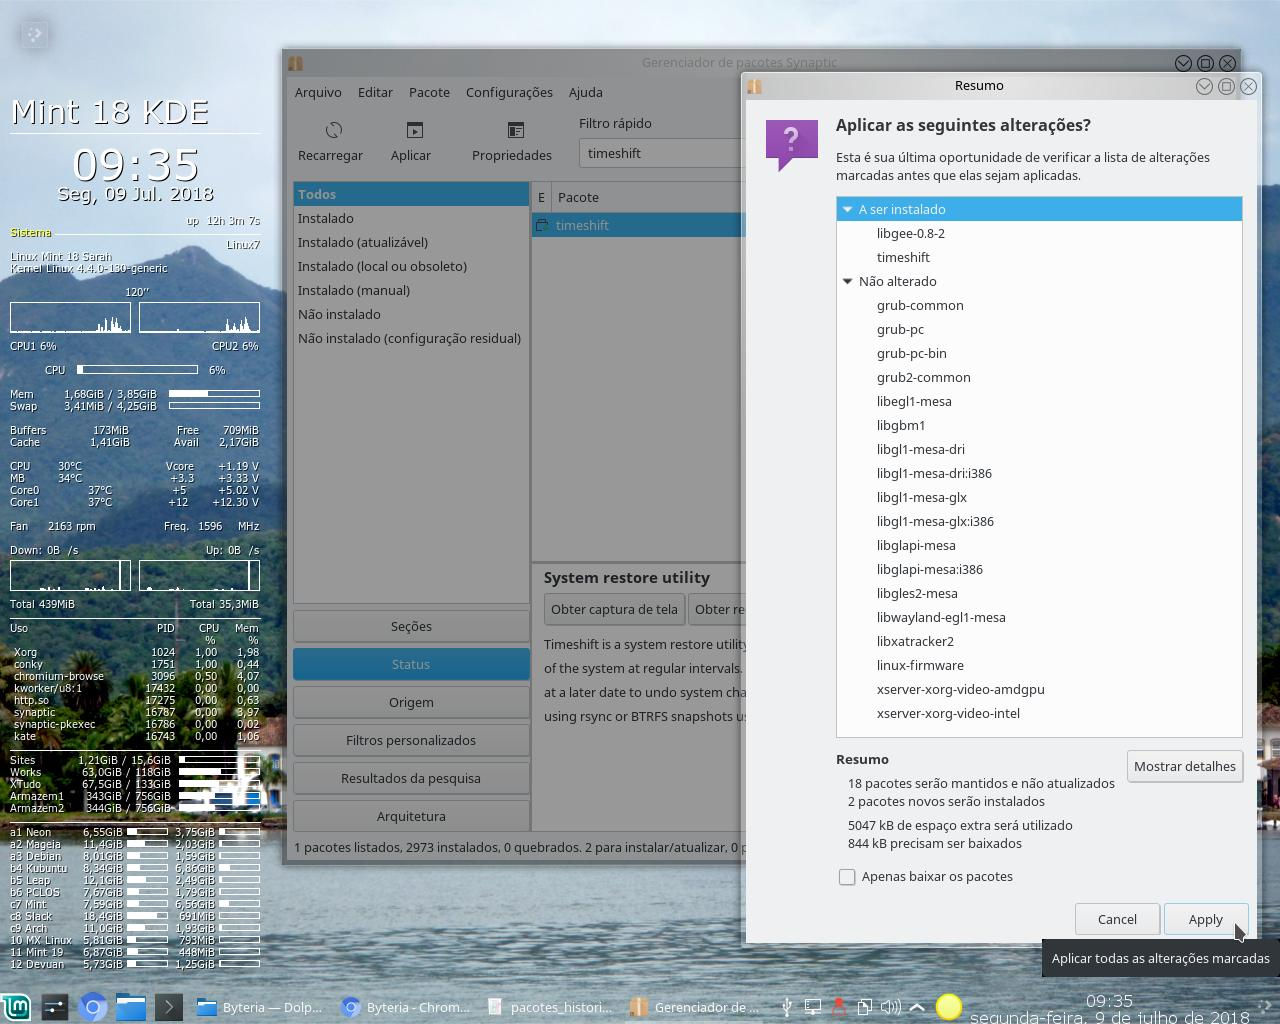Viewport: 1280px width, 1024px height.
Task: Collapse the A ser instalado section
Action: [848, 209]
